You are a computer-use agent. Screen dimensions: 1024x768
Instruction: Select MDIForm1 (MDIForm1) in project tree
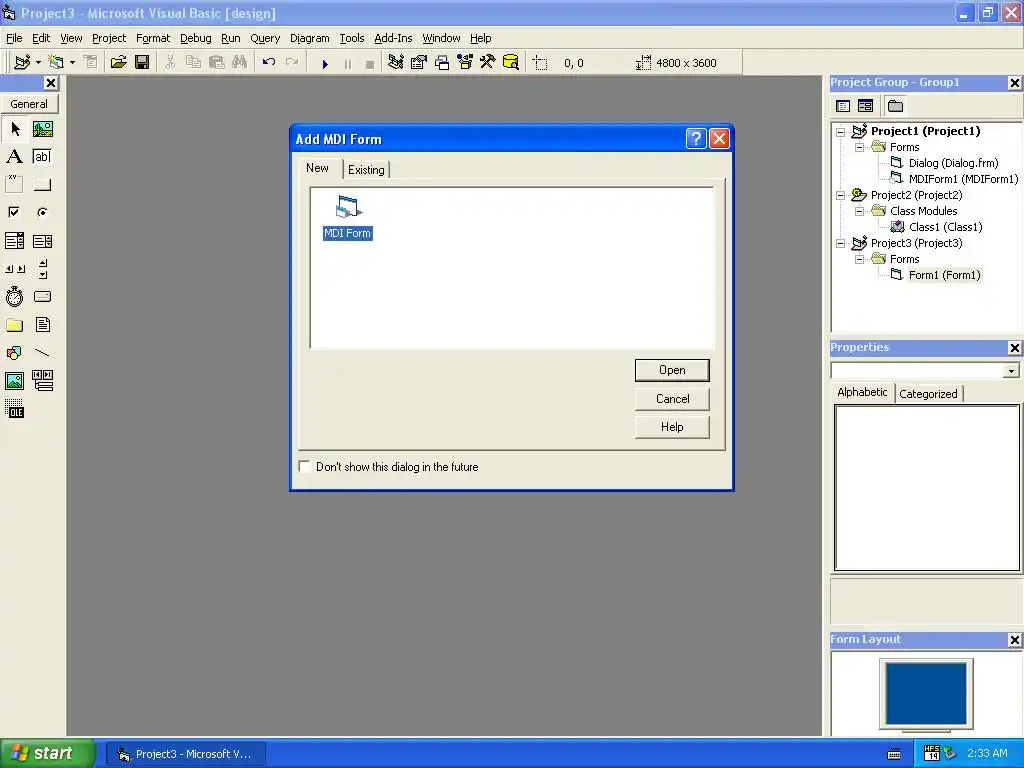963,179
